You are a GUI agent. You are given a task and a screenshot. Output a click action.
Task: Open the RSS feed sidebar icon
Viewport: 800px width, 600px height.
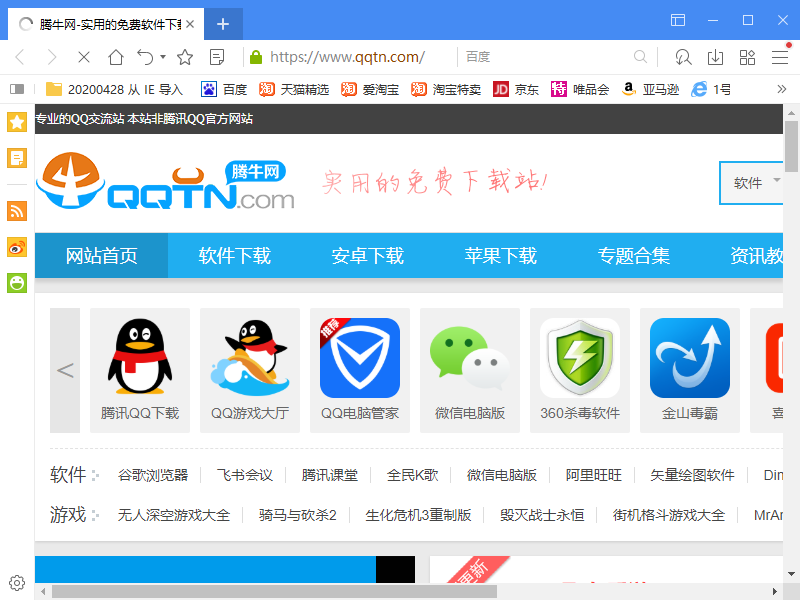pos(17,211)
